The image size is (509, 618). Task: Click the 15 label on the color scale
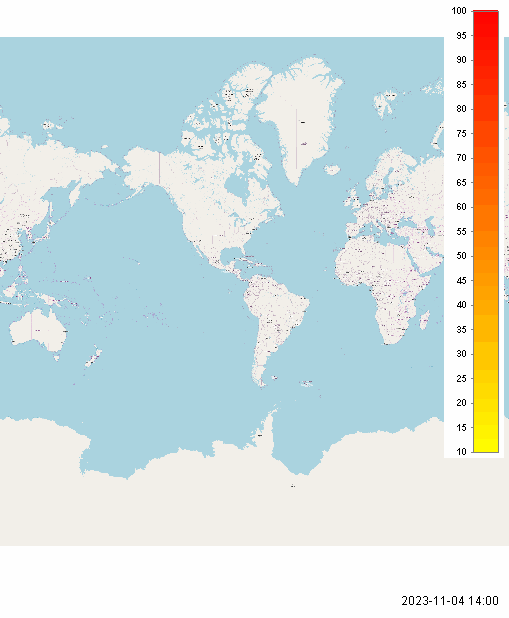click(461, 427)
